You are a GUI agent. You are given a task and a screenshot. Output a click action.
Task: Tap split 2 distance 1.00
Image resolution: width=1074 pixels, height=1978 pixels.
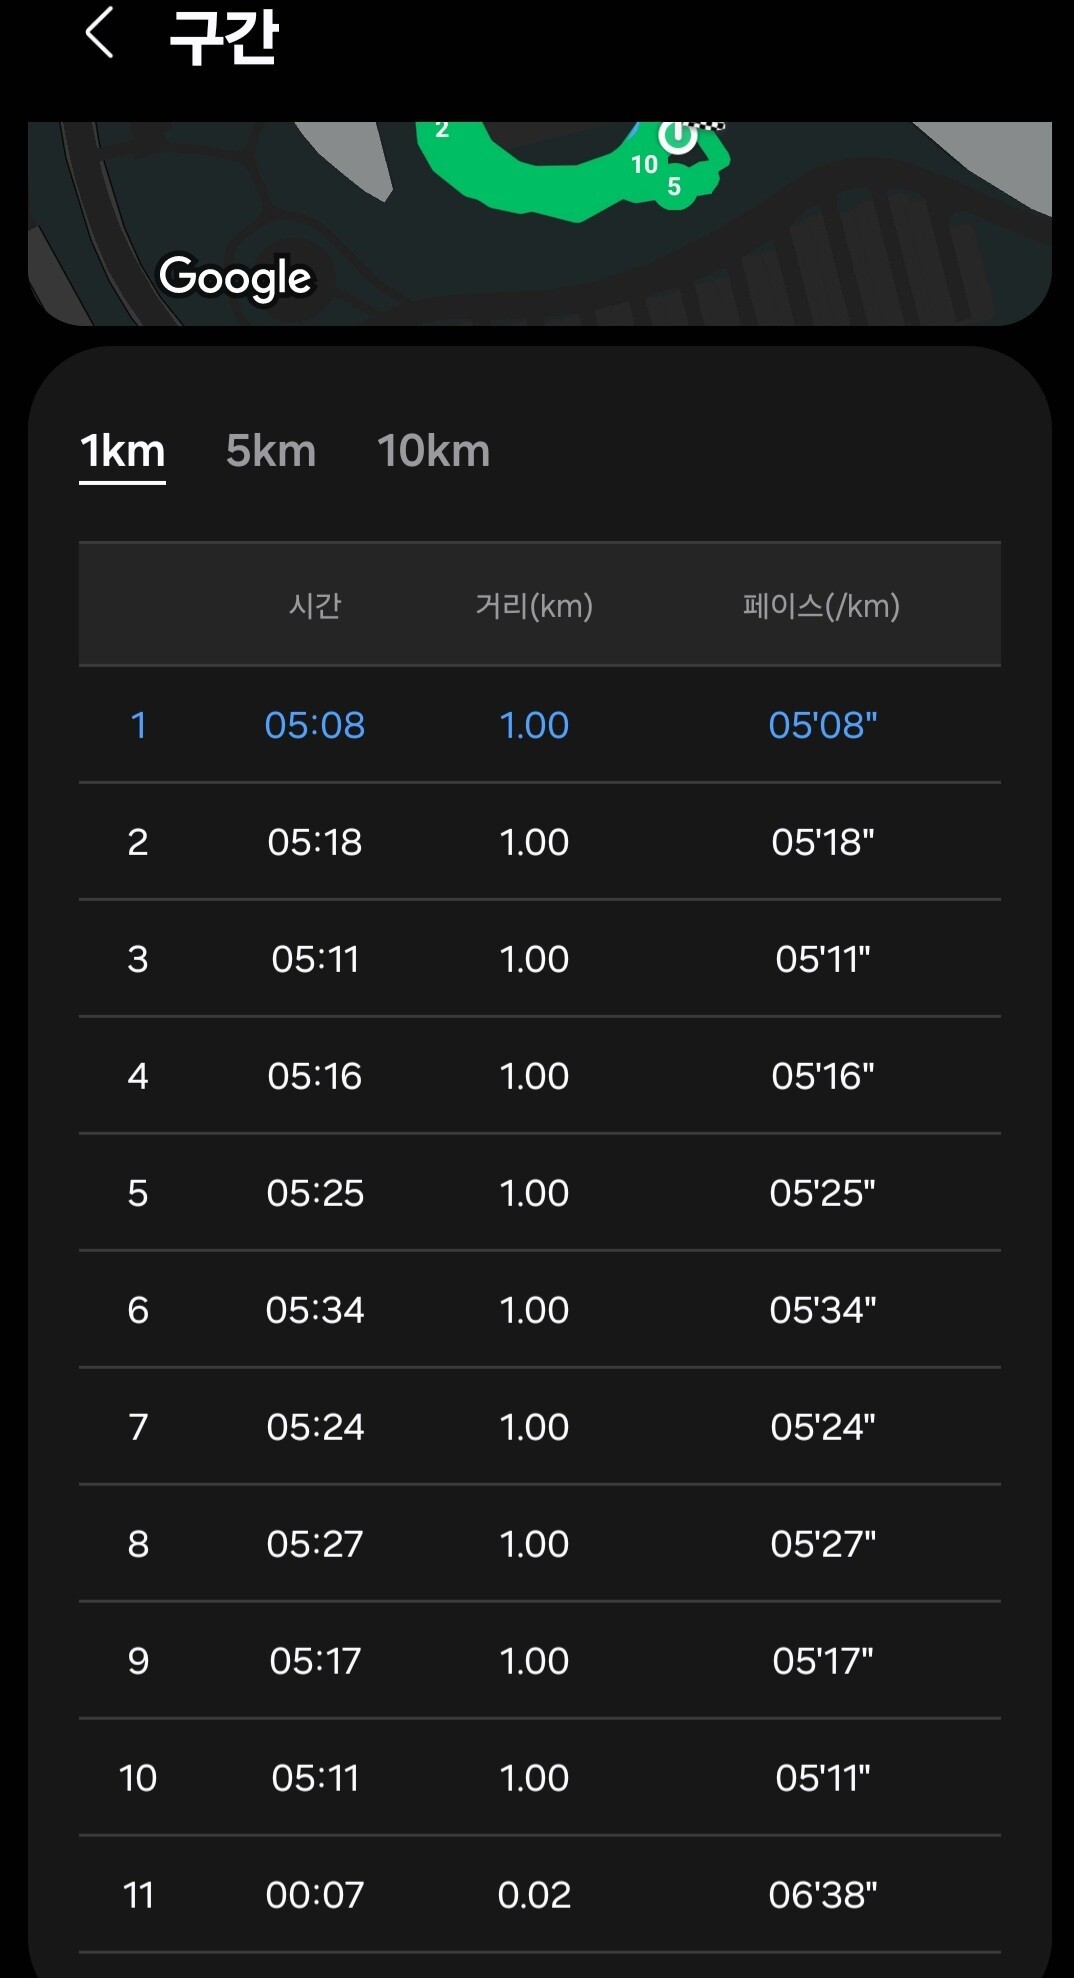click(x=534, y=842)
